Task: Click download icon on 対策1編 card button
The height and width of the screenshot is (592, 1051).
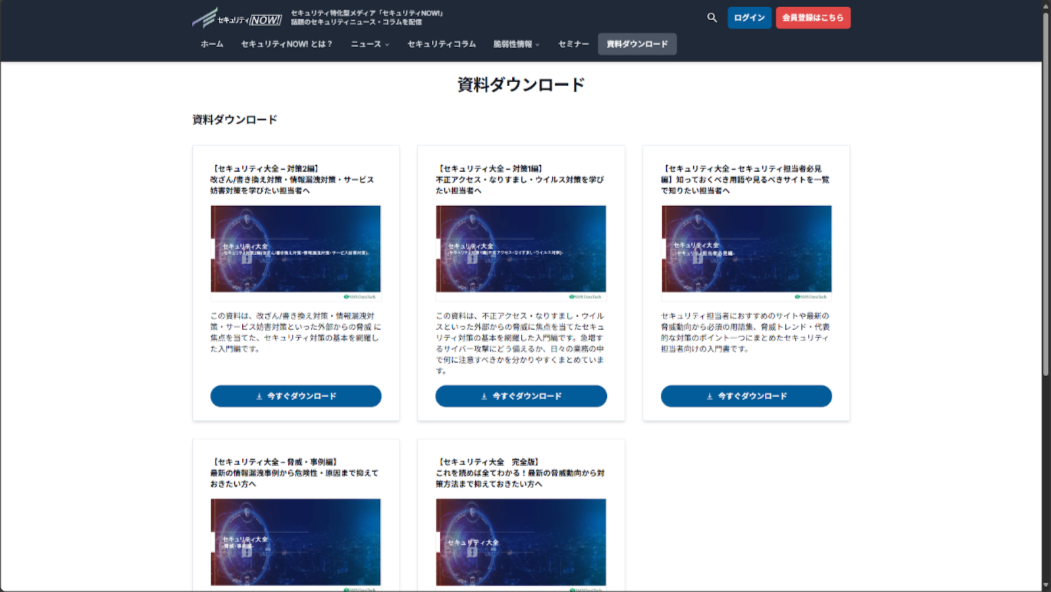Action: (484, 396)
